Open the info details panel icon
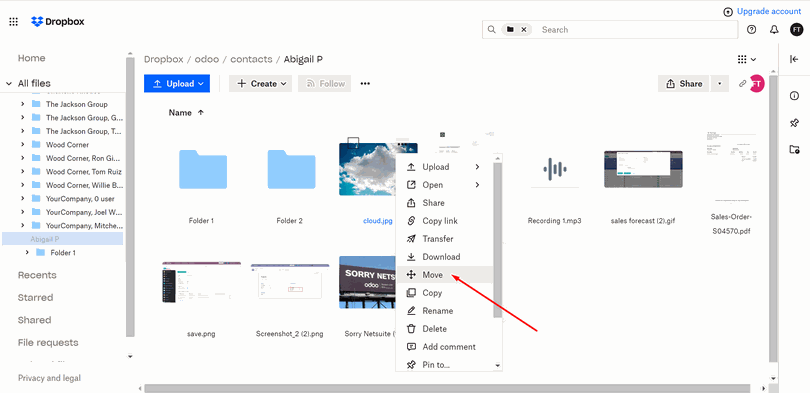The width and height of the screenshot is (810, 393). [x=795, y=96]
